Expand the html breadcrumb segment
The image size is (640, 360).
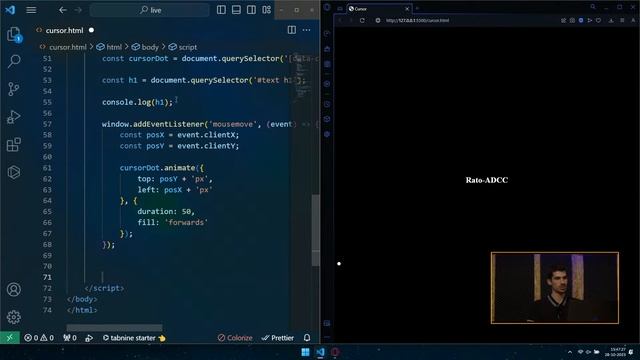[x=109, y=47]
